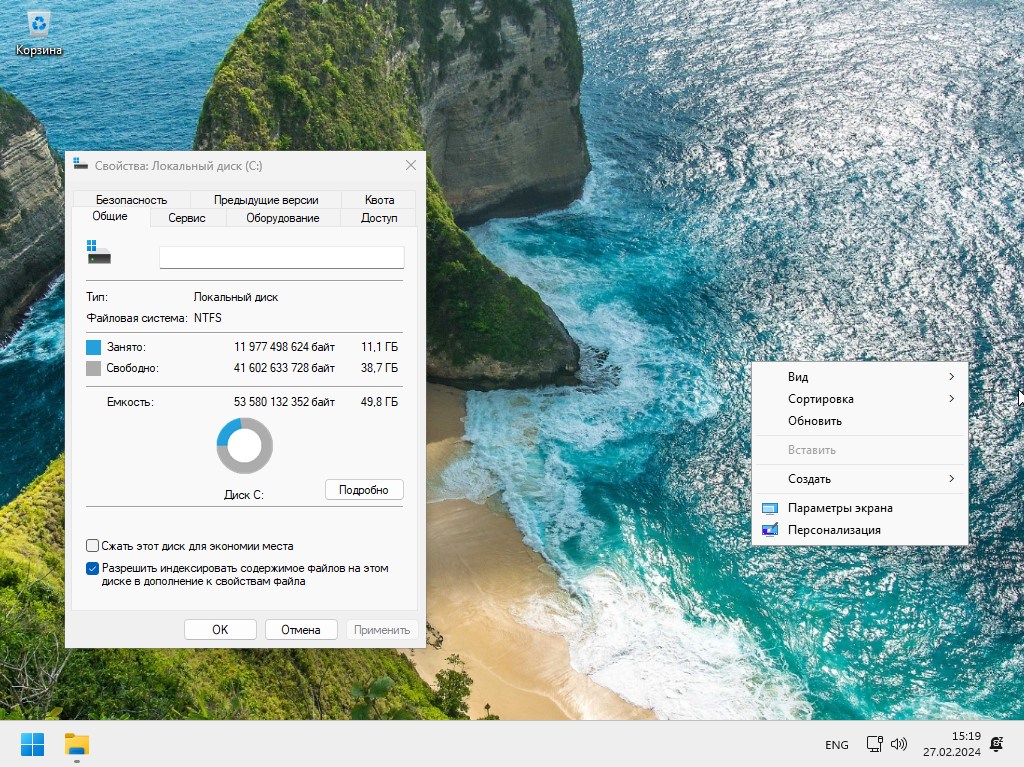Image resolution: width=1024 pixels, height=767 pixels.
Task: Click the '41 602 633 728 байт' value
Action: [x=284, y=368]
